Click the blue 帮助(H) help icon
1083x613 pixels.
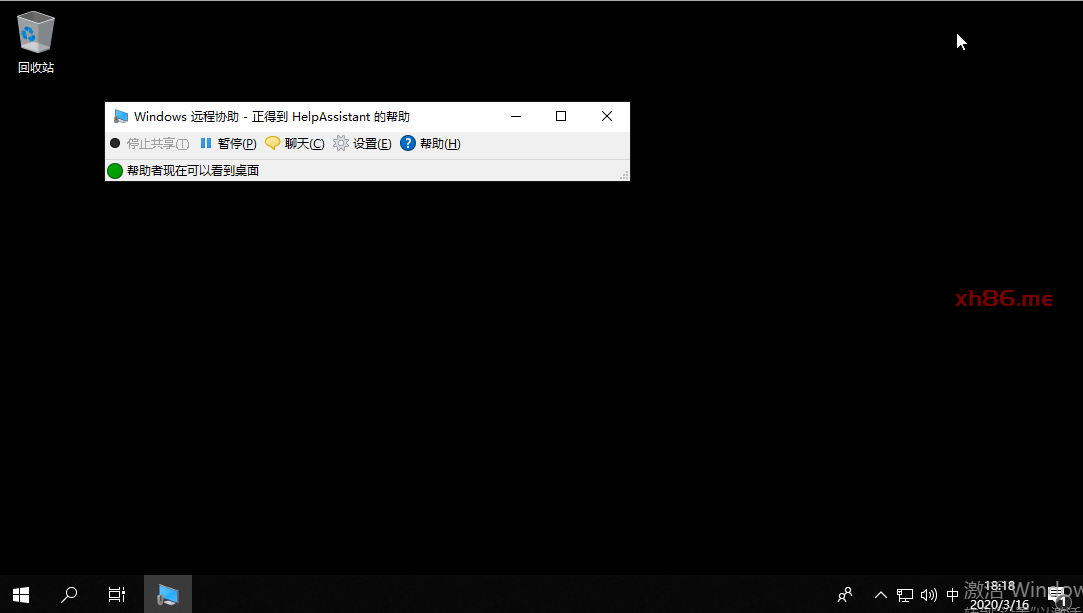[408, 144]
